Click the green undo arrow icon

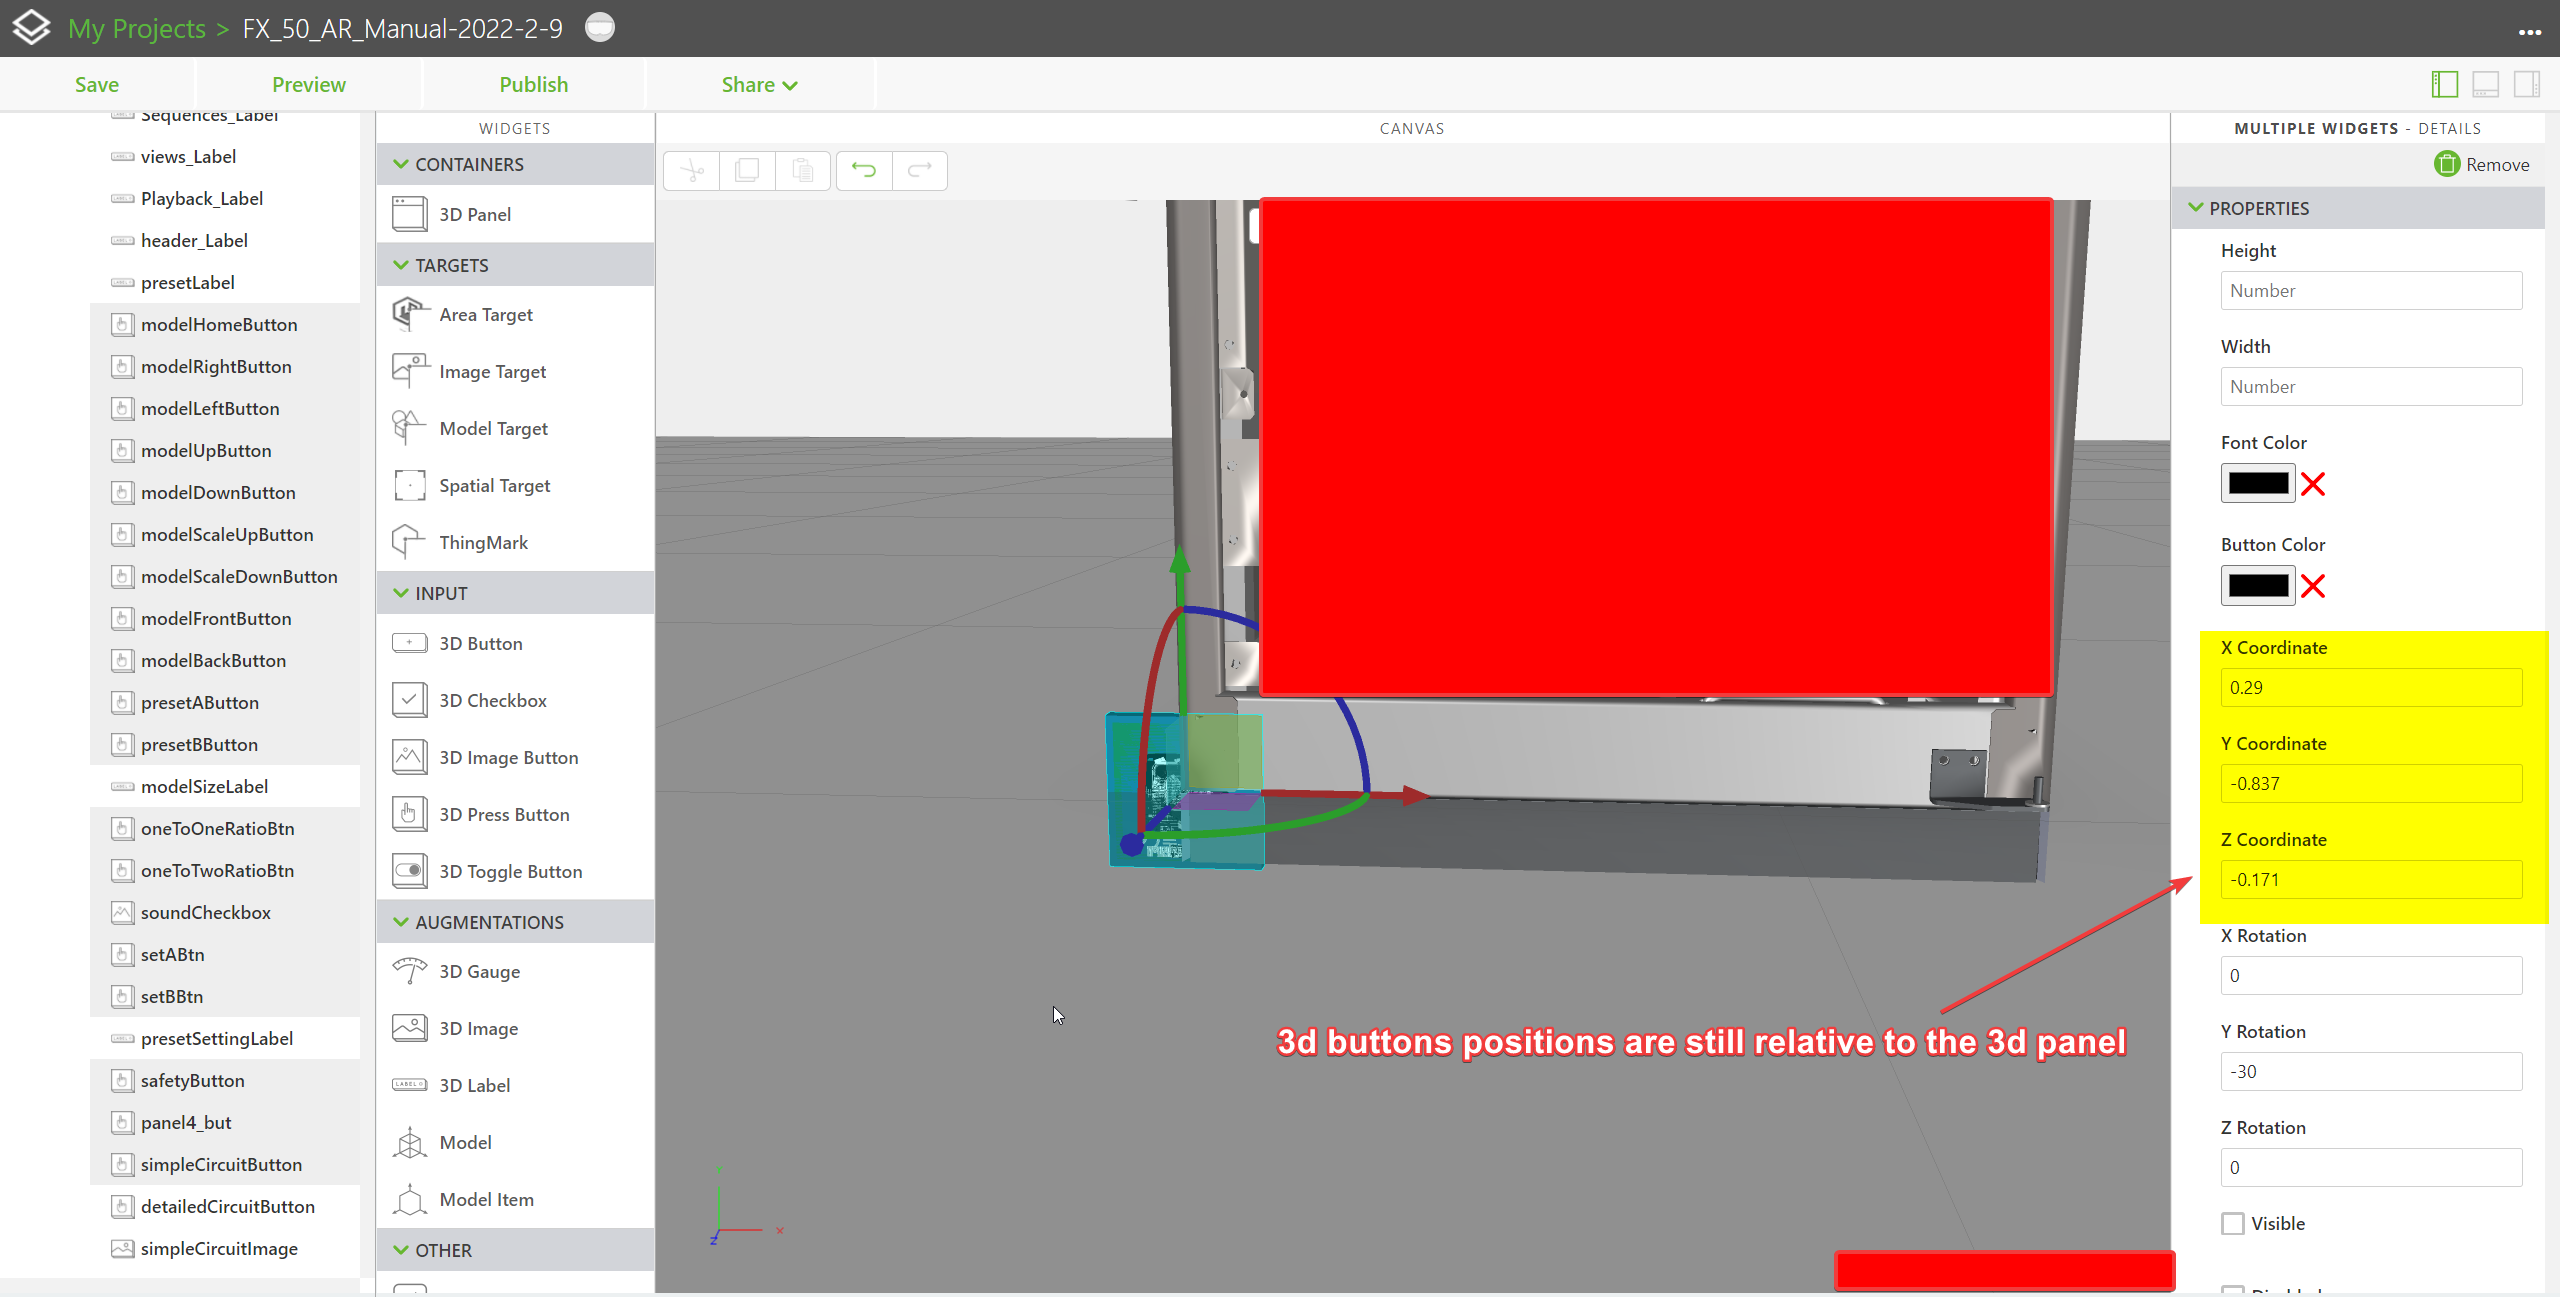pos(862,170)
